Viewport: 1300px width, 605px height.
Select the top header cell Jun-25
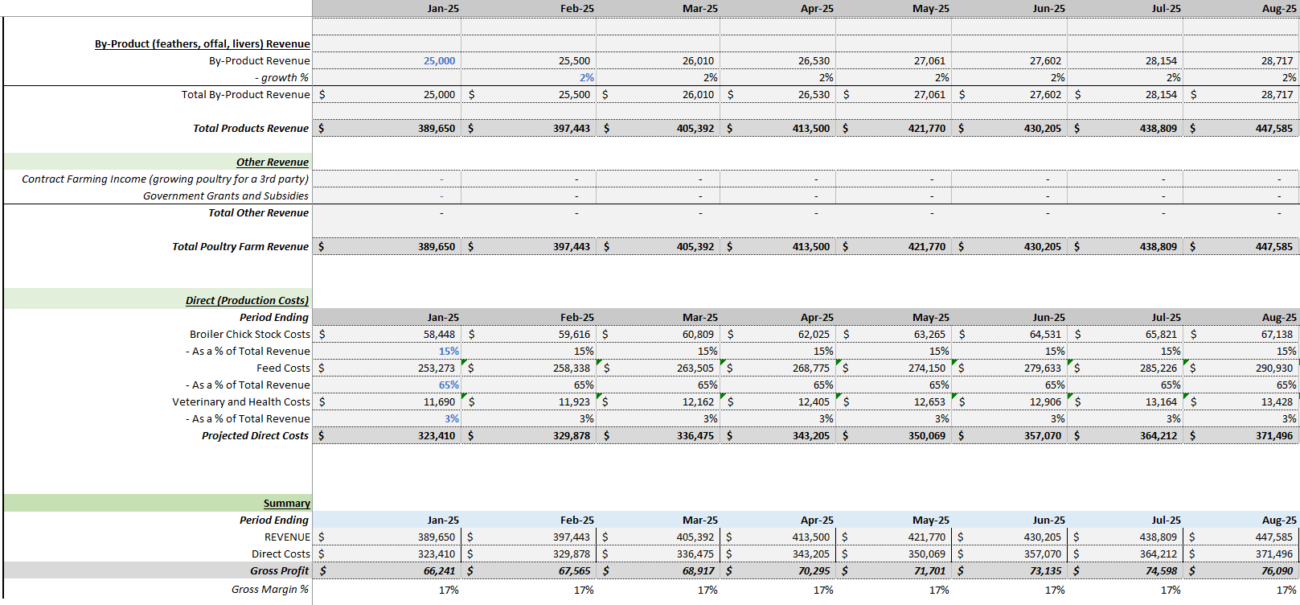[x=1047, y=7]
